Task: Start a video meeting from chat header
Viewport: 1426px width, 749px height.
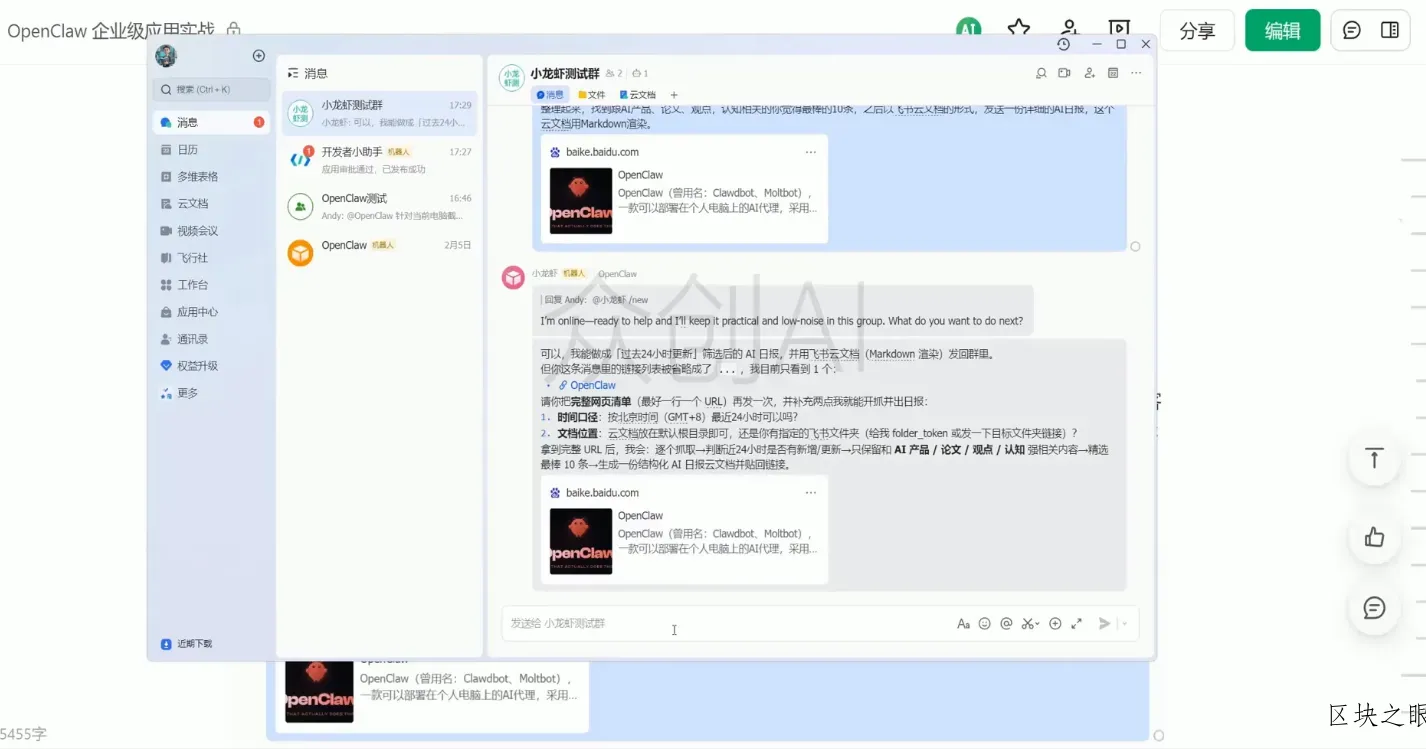Action: pos(1064,73)
